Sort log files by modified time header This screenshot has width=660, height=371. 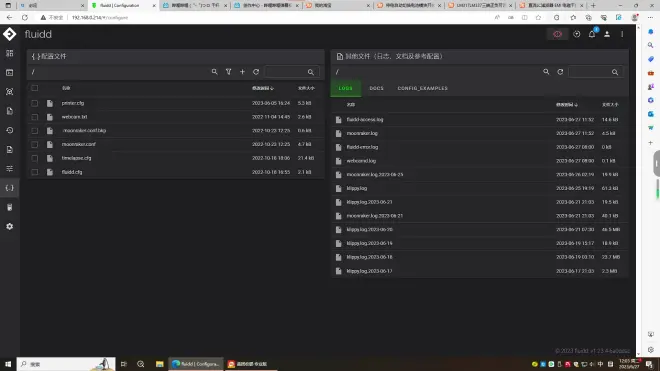567,104
